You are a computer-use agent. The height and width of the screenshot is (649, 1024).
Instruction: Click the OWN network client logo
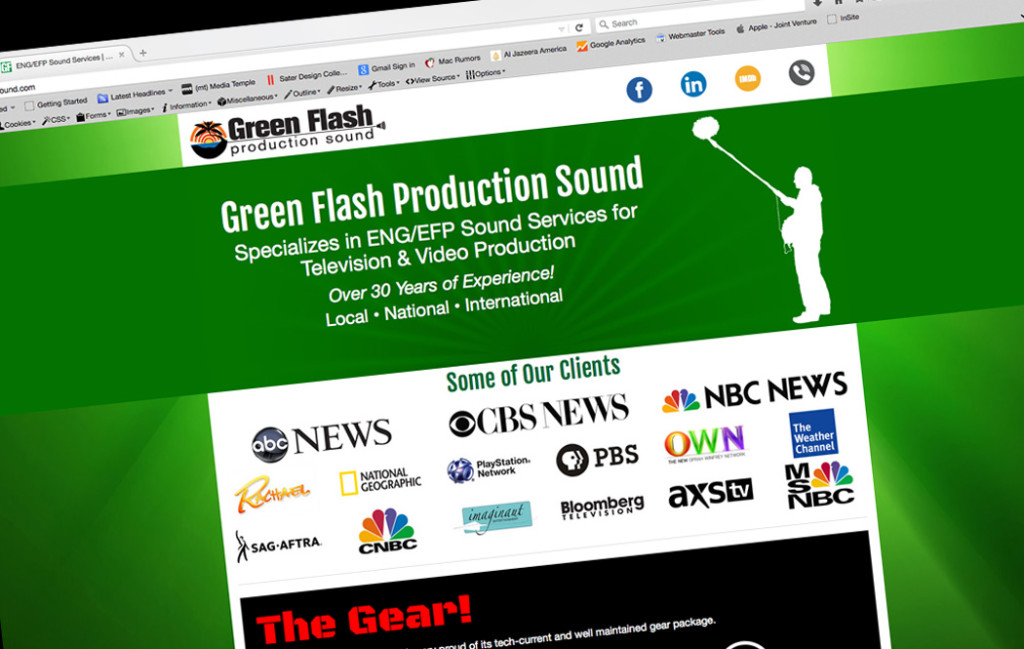(x=705, y=443)
